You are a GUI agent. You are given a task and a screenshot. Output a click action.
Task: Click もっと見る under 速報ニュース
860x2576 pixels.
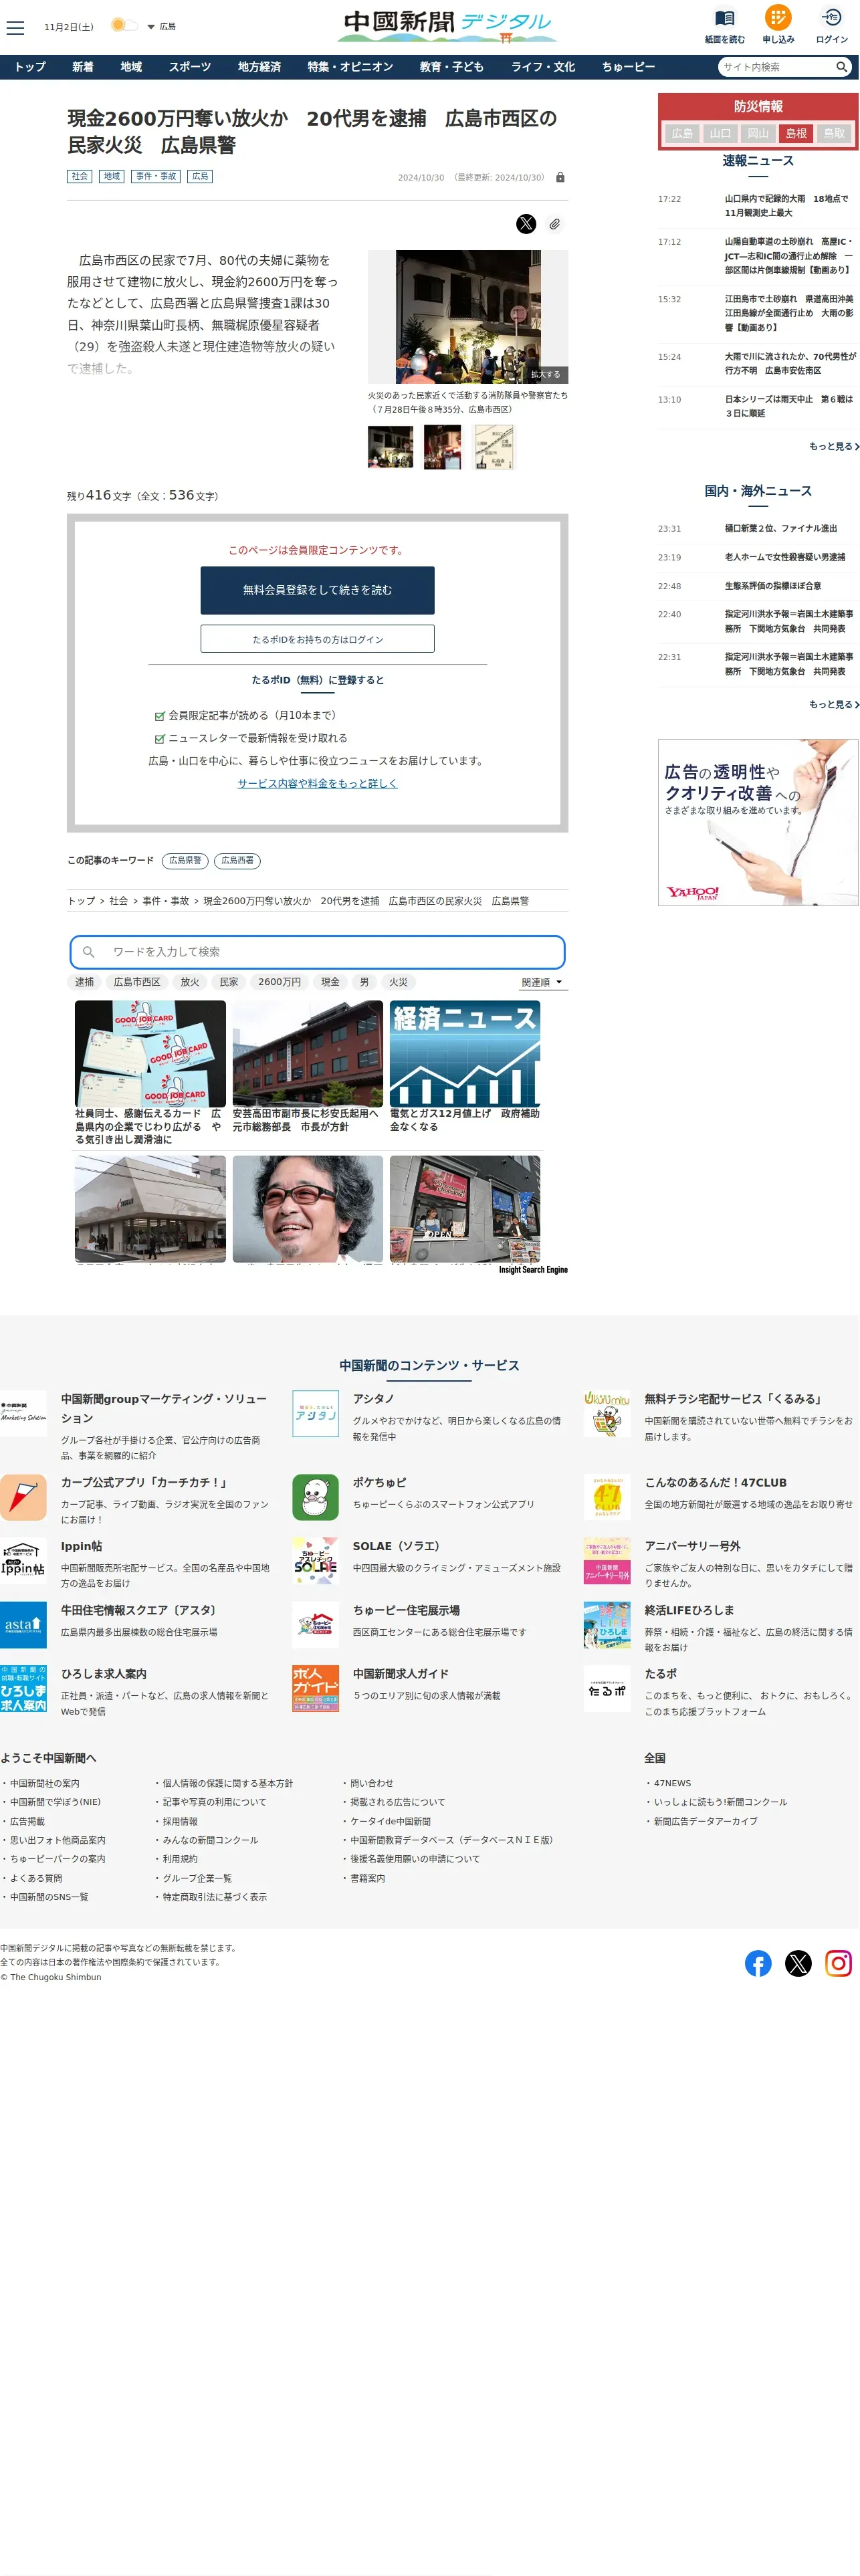[834, 447]
